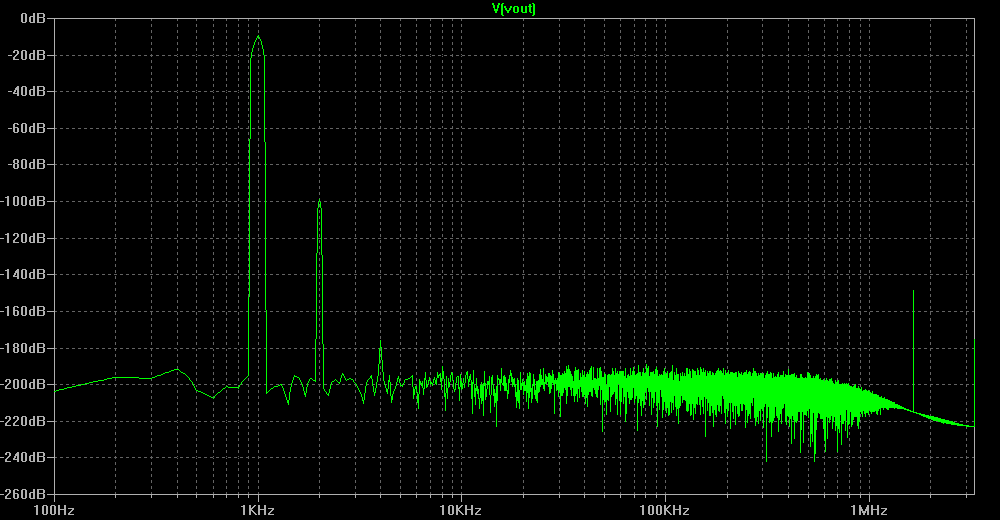Viewport: 1000px width, 520px height.
Task: Click the 0dB axis label
Action: point(33,19)
